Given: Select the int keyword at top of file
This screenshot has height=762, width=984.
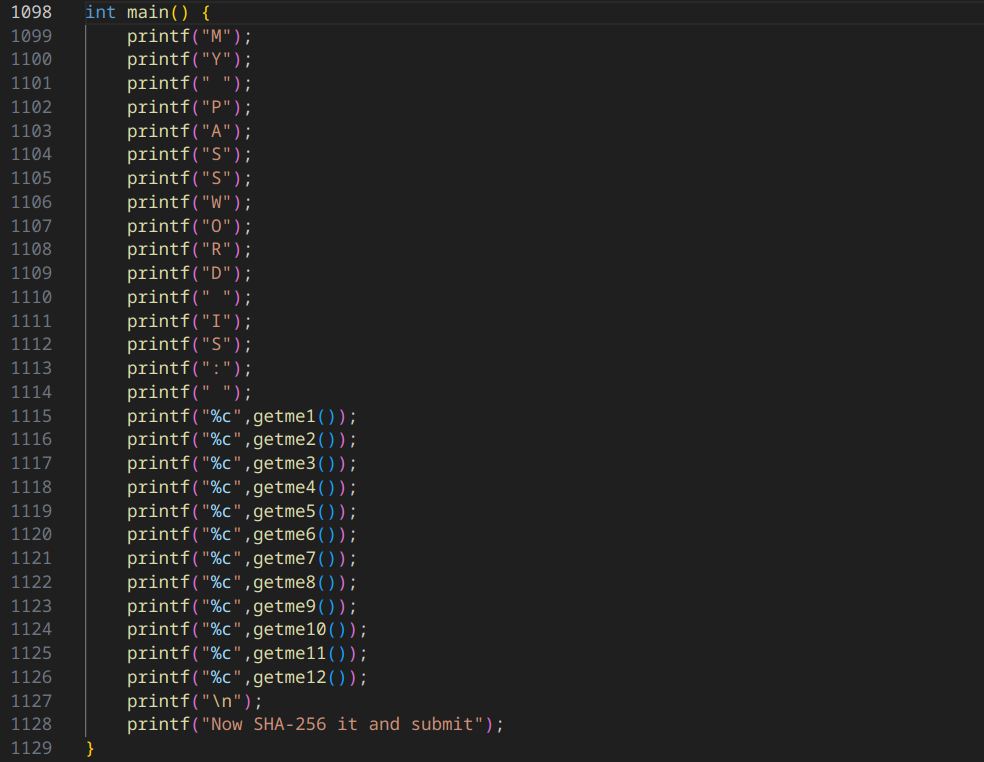Looking at the screenshot, I should coord(100,11).
